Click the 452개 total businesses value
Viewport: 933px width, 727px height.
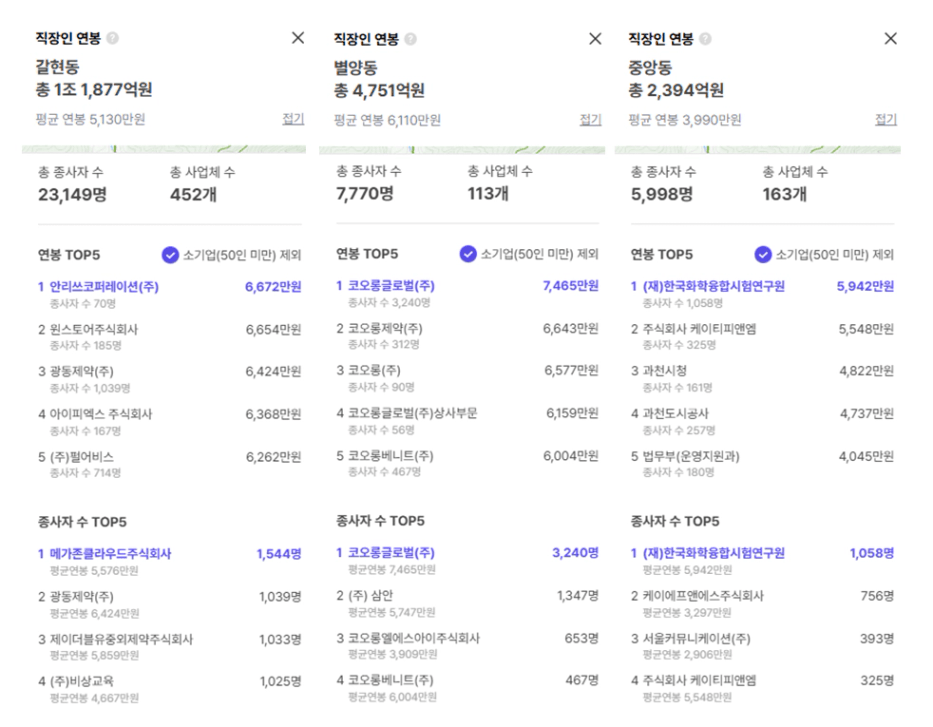pos(193,195)
